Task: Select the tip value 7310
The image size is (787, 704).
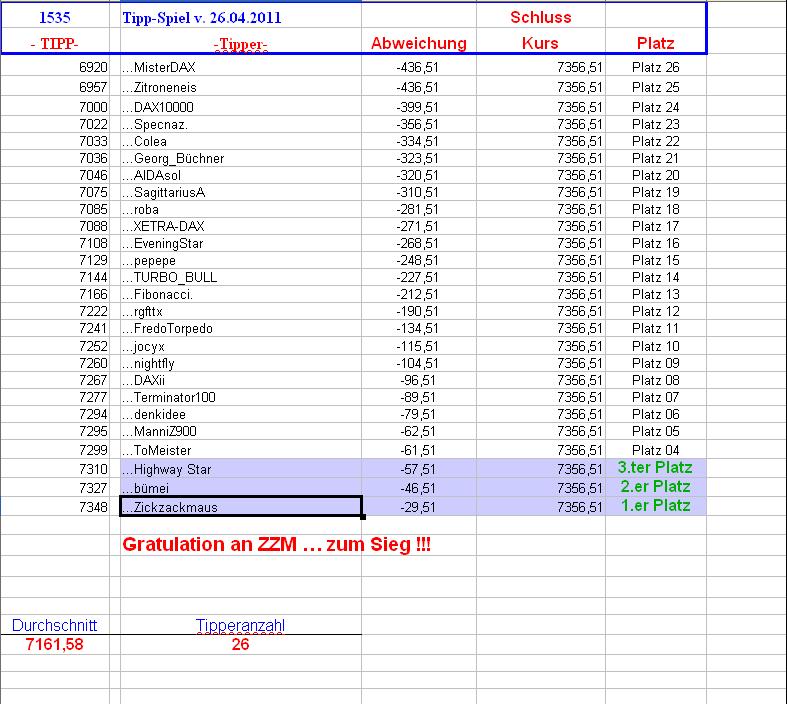Action: click(x=93, y=469)
